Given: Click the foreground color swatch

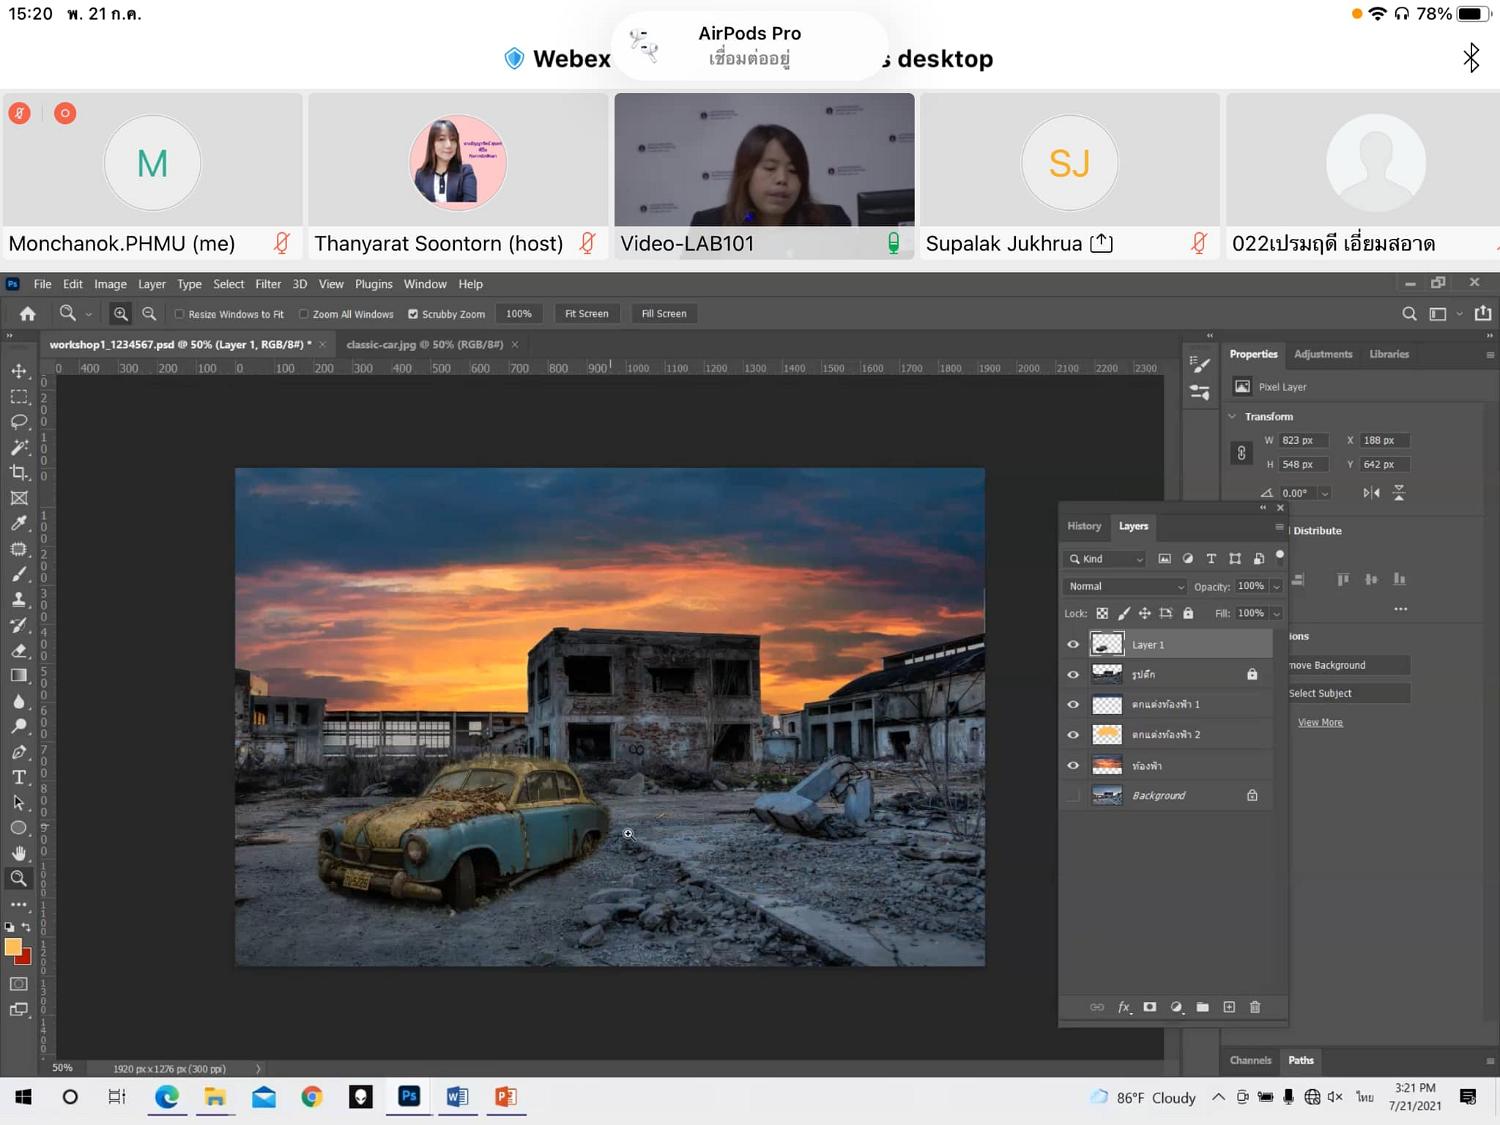Looking at the screenshot, I should click(x=13, y=947).
